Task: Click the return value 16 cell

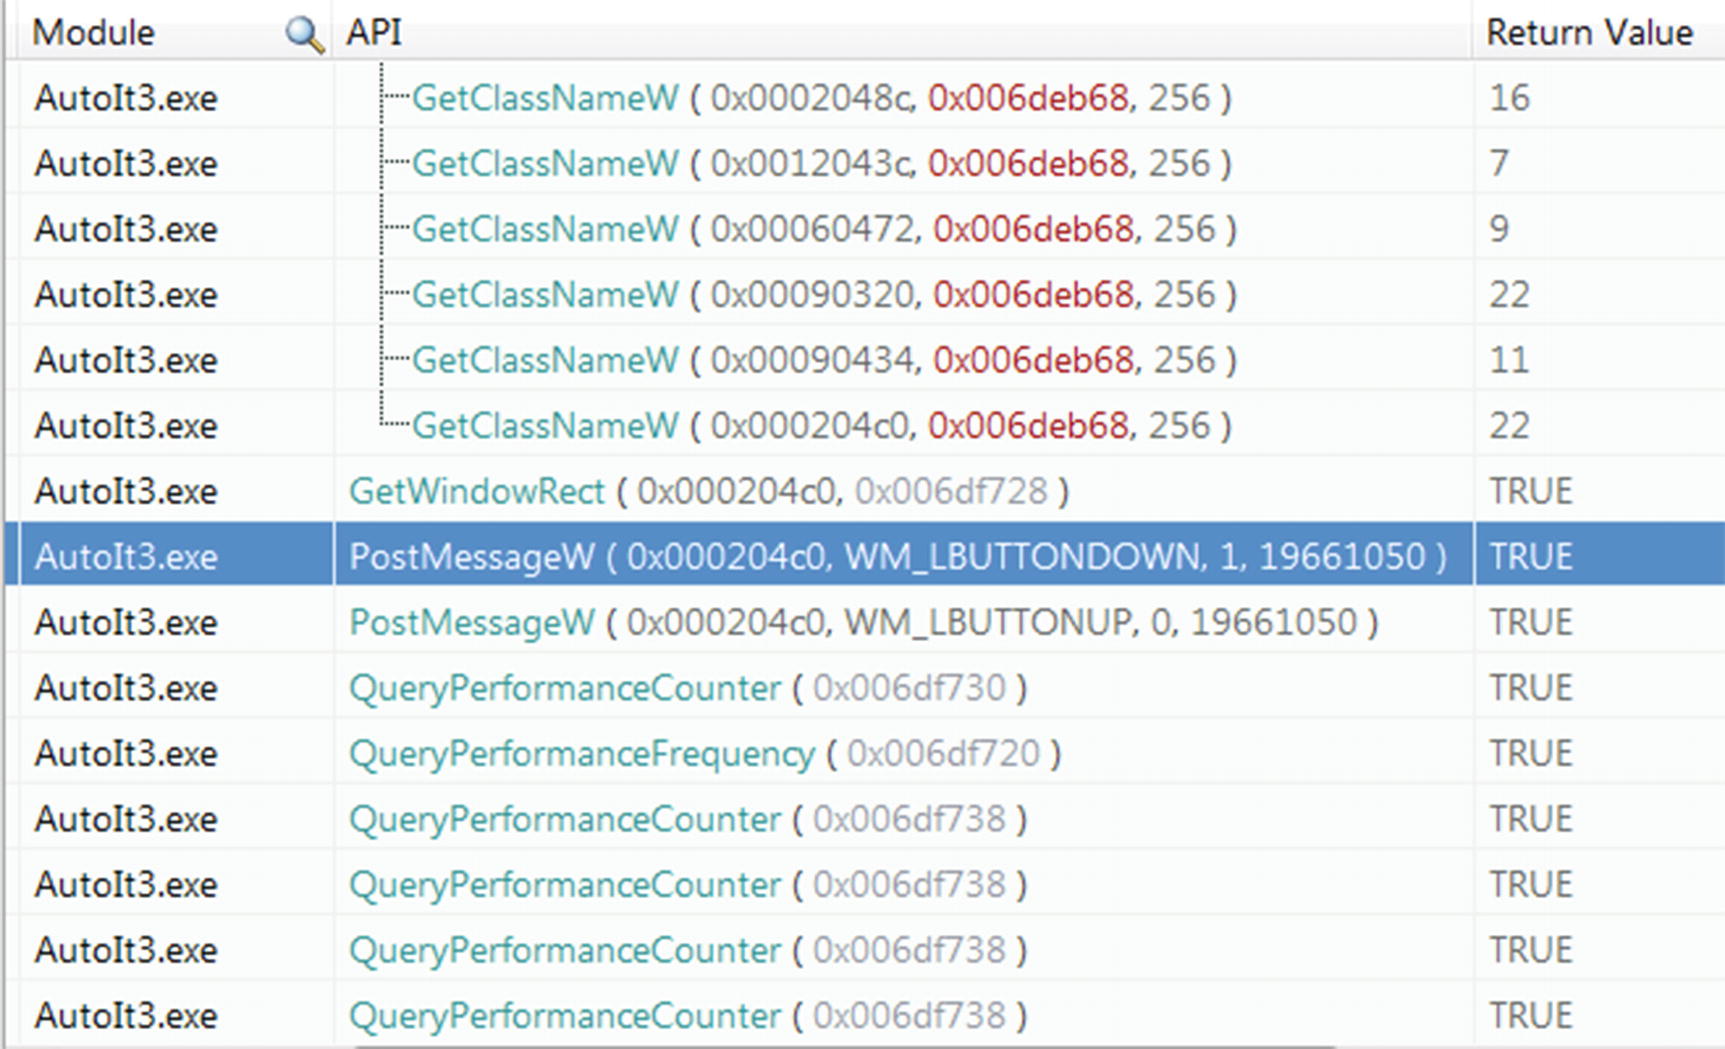Action: [1509, 98]
